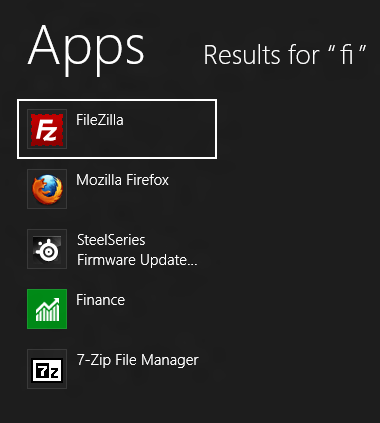Click the FileZilla text label
The image size is (380, 423).
(x=100, y=120)
